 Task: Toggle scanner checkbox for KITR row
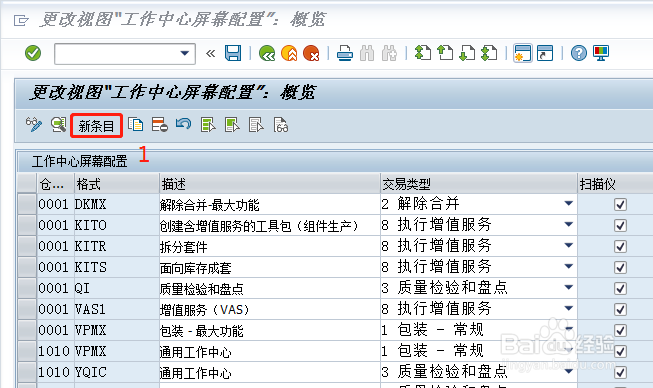pos(620,246)
